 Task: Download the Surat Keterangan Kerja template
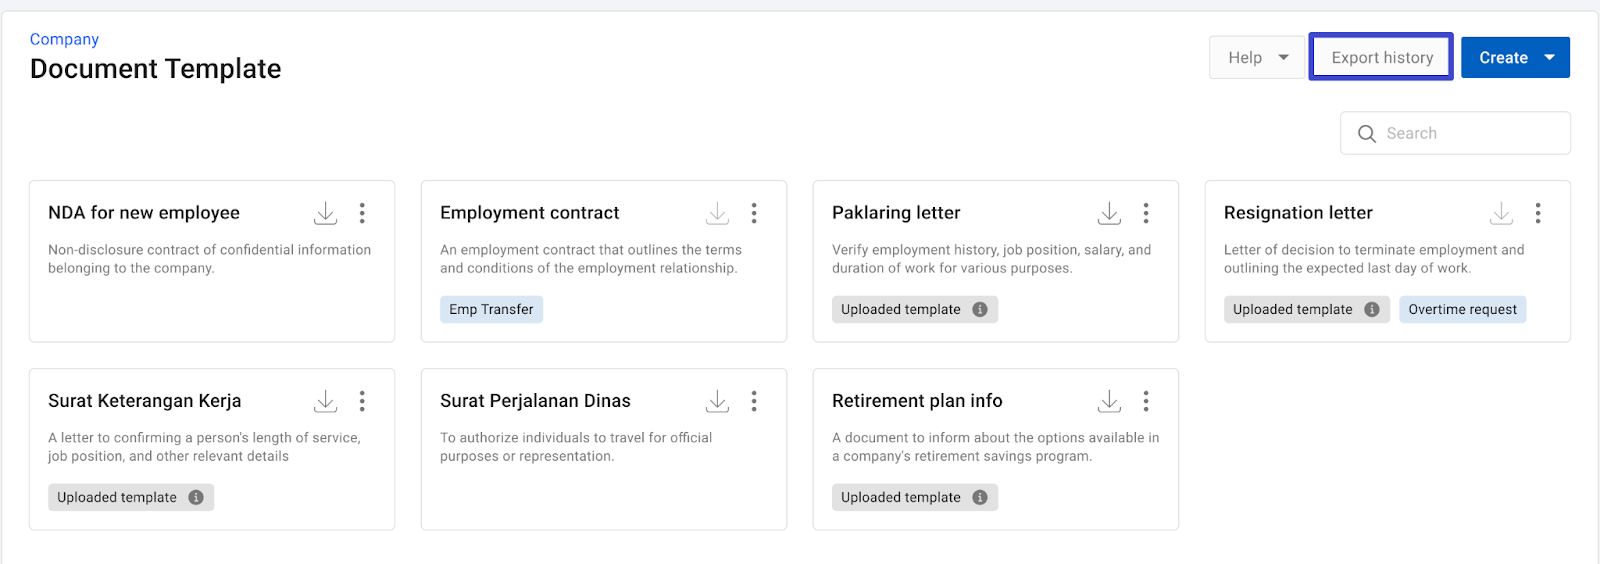pyautogui.click(x=325, y=401)
